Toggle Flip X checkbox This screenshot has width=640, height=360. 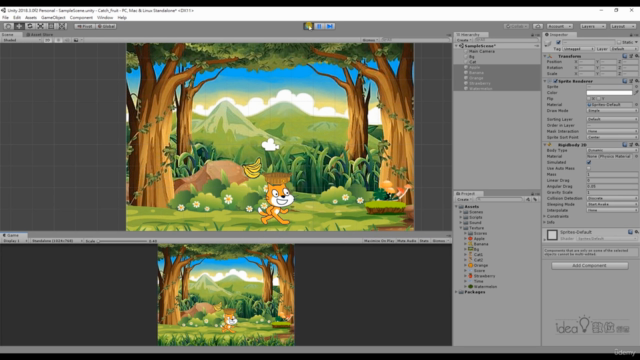(589, 99)
